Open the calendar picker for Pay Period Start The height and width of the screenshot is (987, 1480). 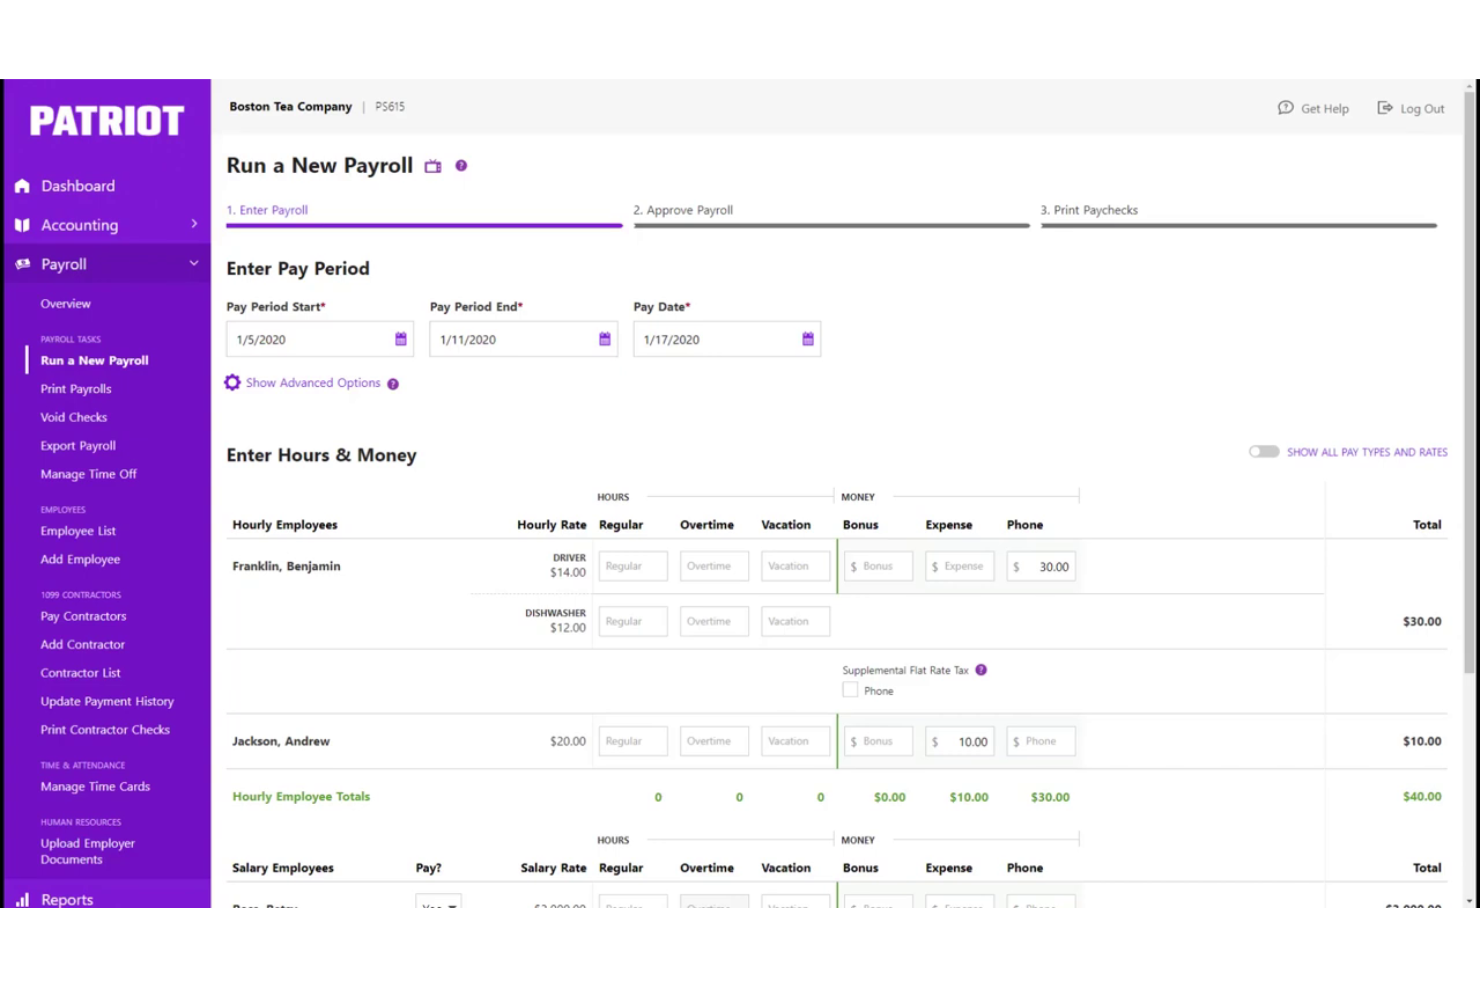coord(400,339)
